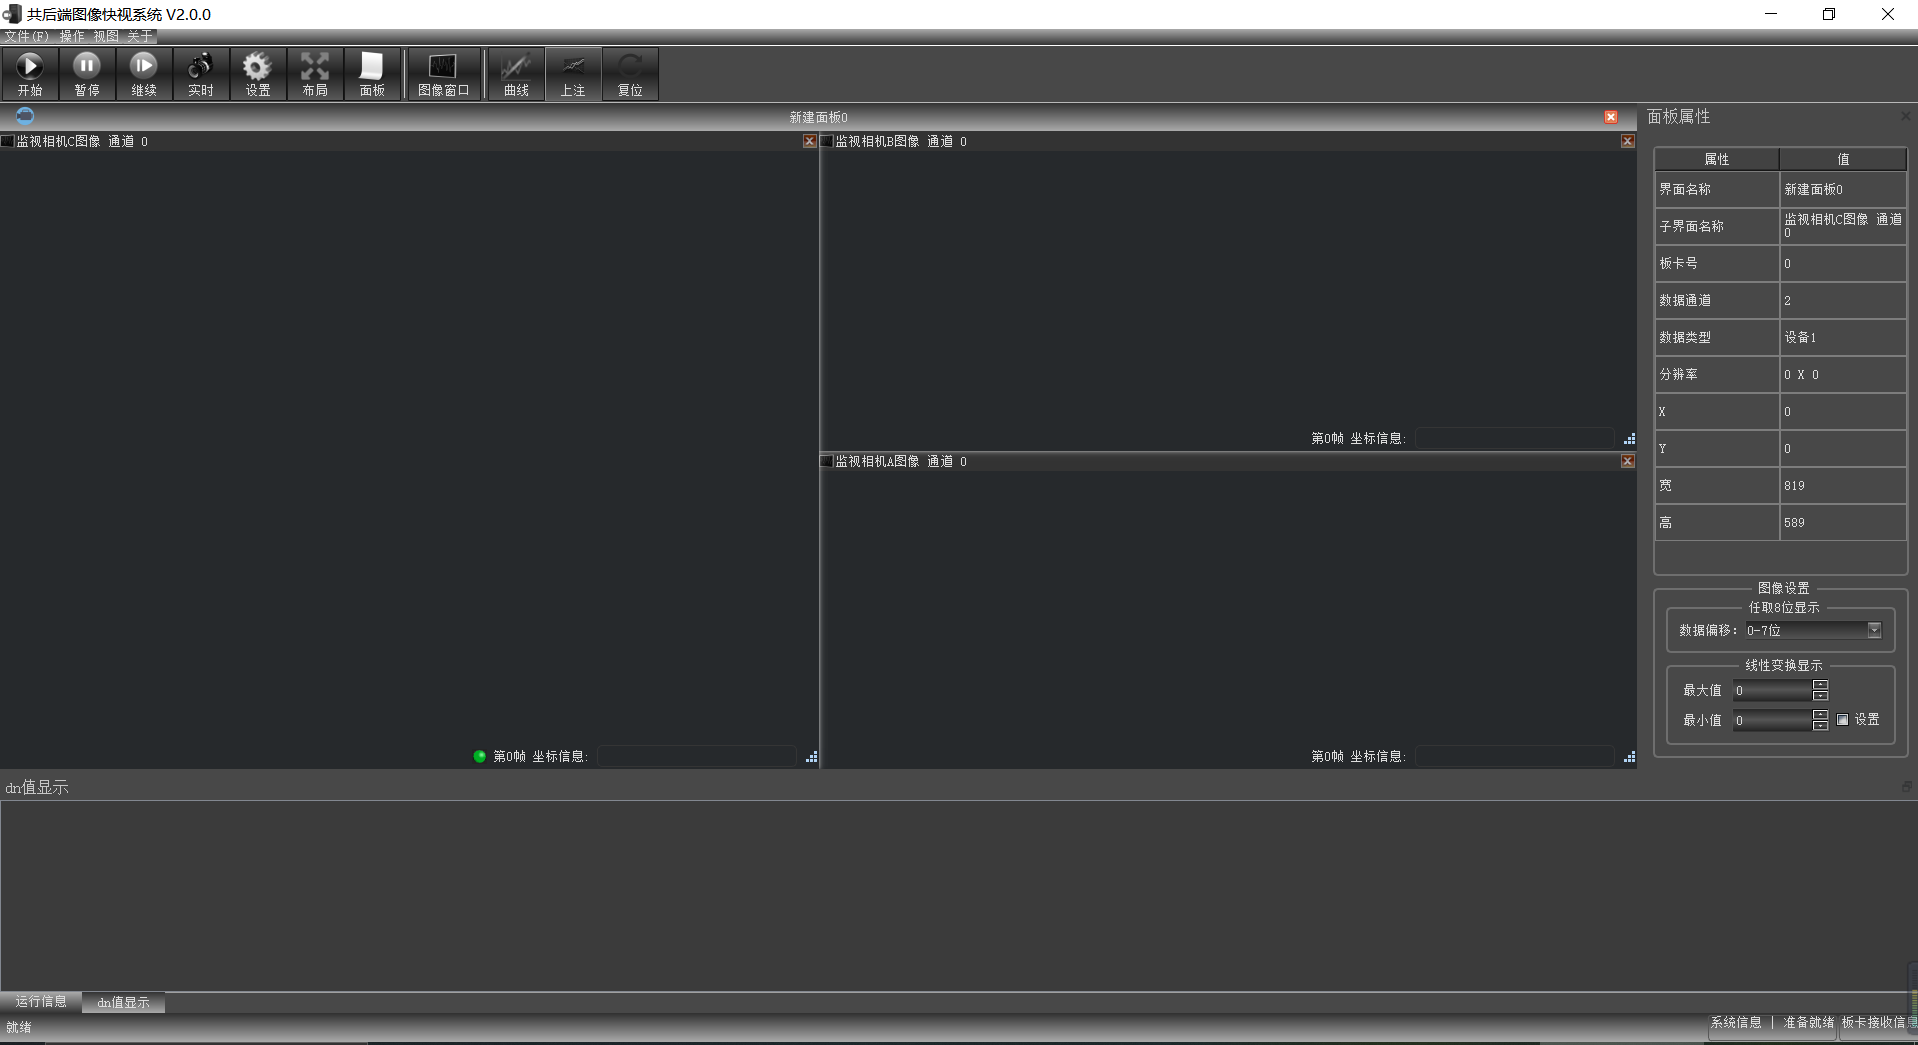Click the 面板 (Panel) toolbar icon

[x=372, y=74]
